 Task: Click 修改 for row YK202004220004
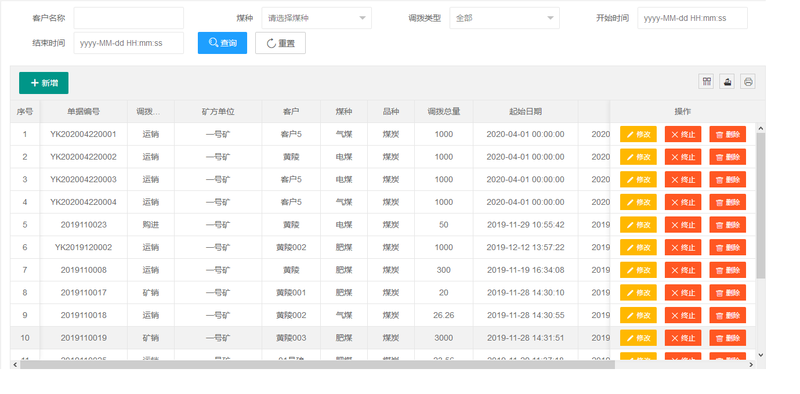(x=638, y=202)
